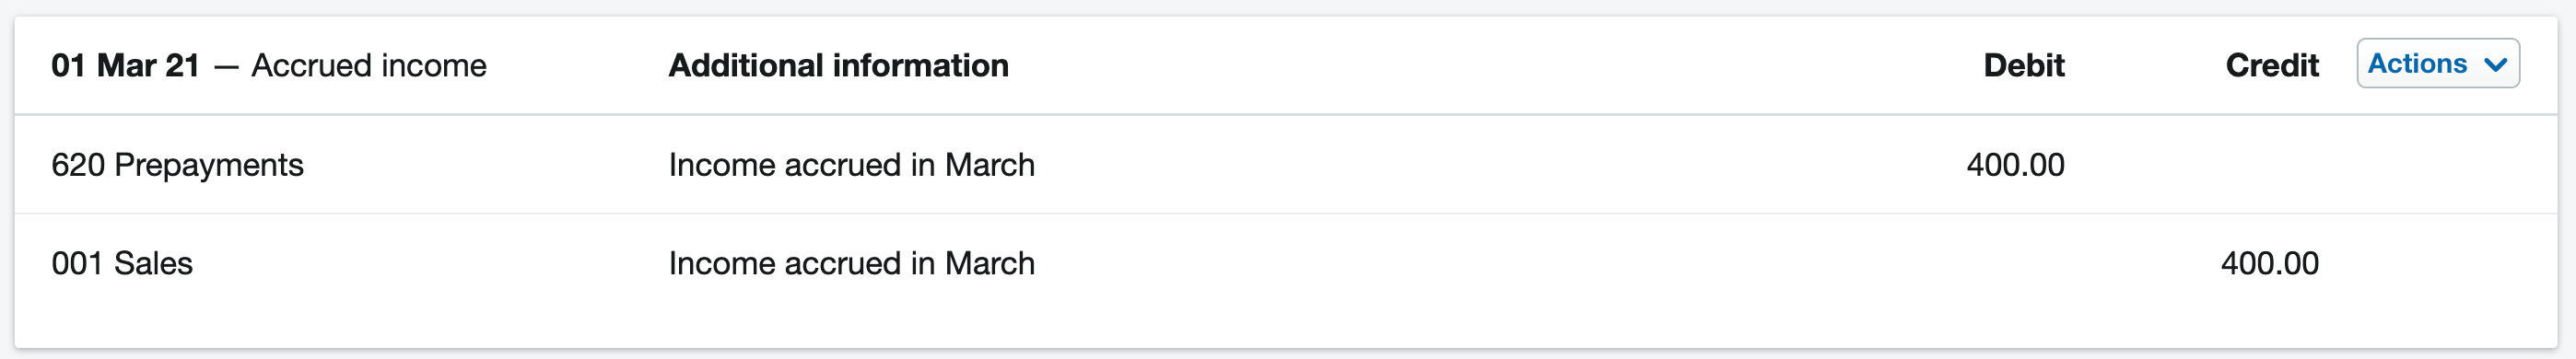Click the chevron arrow inside Actions button

pyautogui.click(x=2495, y=65)
